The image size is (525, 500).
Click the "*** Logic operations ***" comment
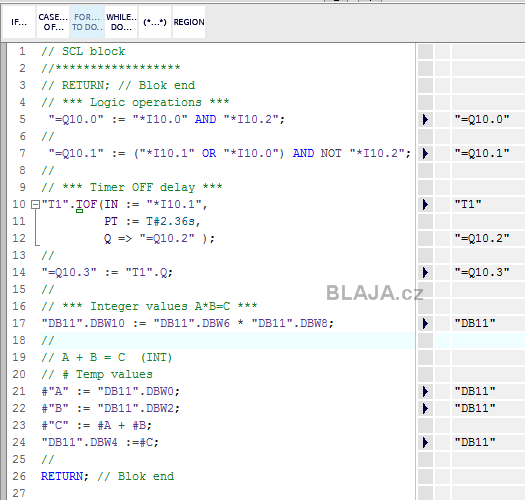[146, 102]
